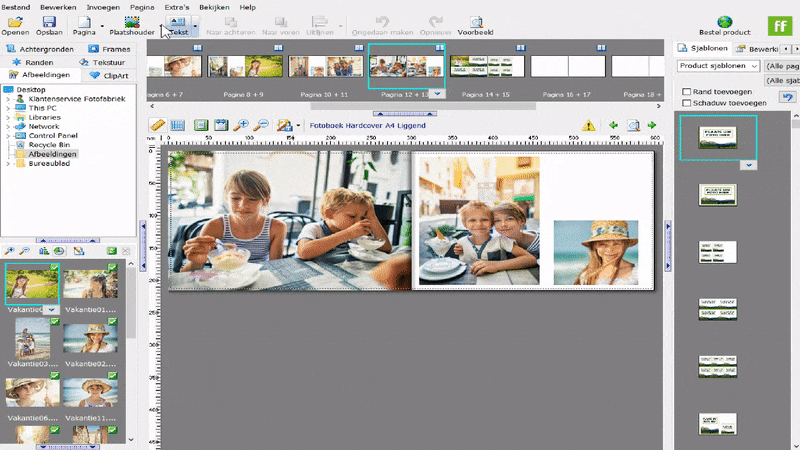The width and height of the screenshot is (800, 450).
Task: Open the Invoegen menu
Action: 103,7
